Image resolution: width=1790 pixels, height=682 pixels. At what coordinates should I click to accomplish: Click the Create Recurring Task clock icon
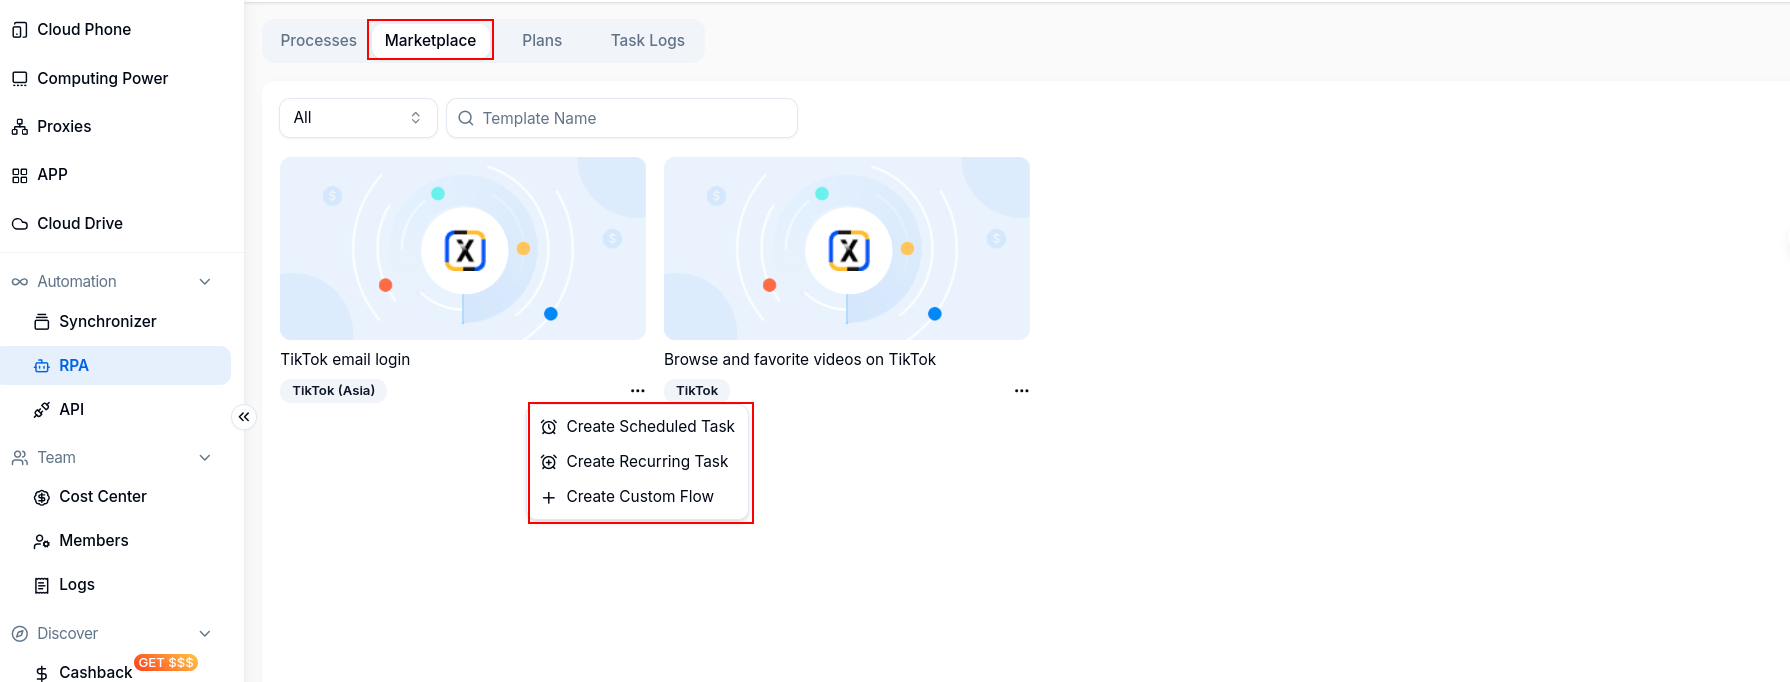548,462
